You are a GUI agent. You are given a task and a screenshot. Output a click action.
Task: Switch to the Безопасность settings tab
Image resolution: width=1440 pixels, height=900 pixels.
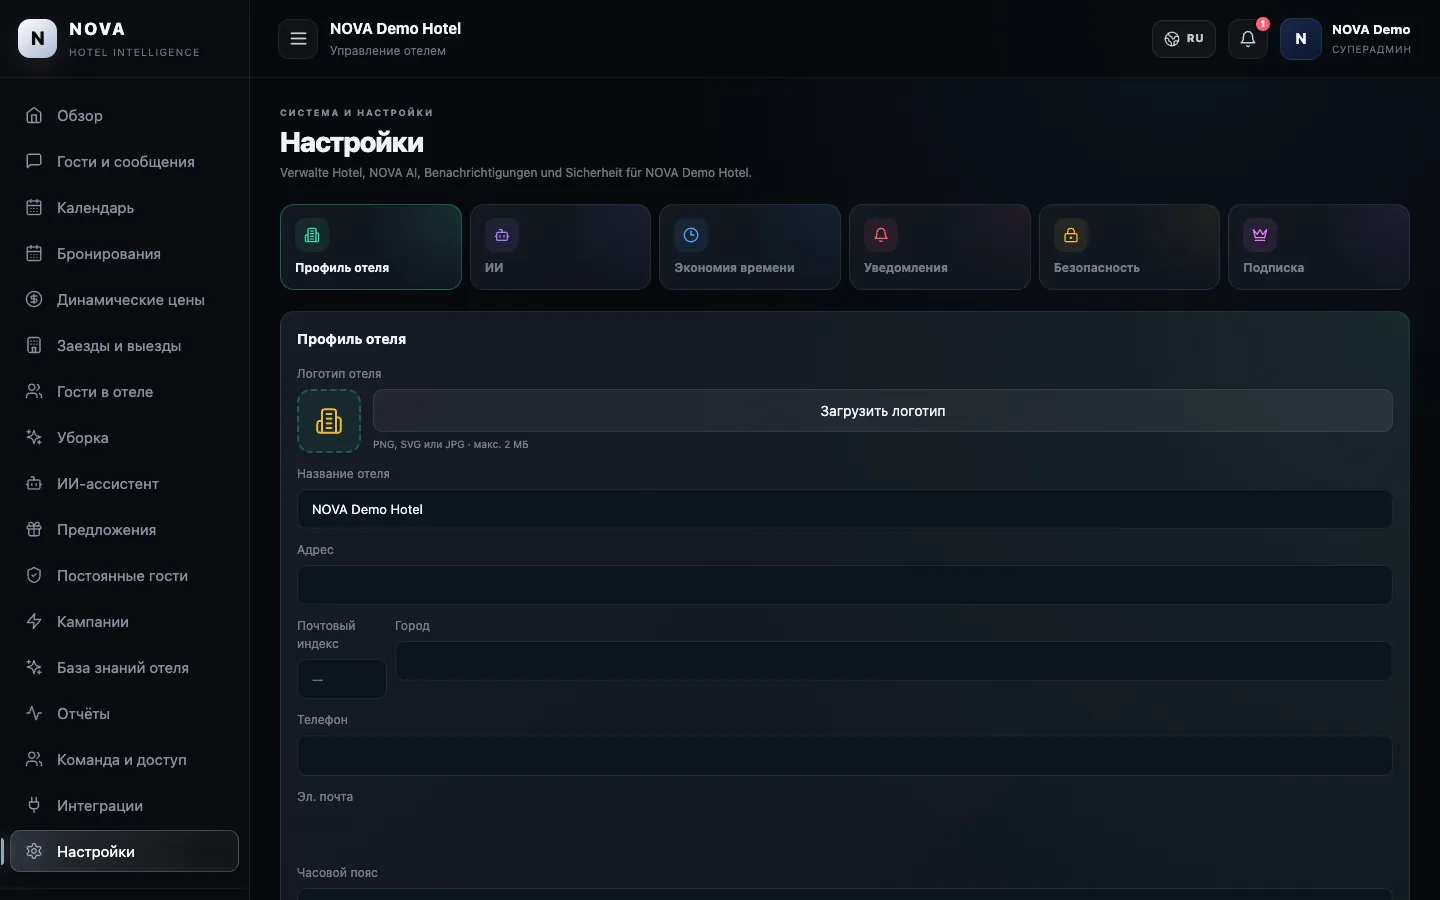click(1129, 247)
